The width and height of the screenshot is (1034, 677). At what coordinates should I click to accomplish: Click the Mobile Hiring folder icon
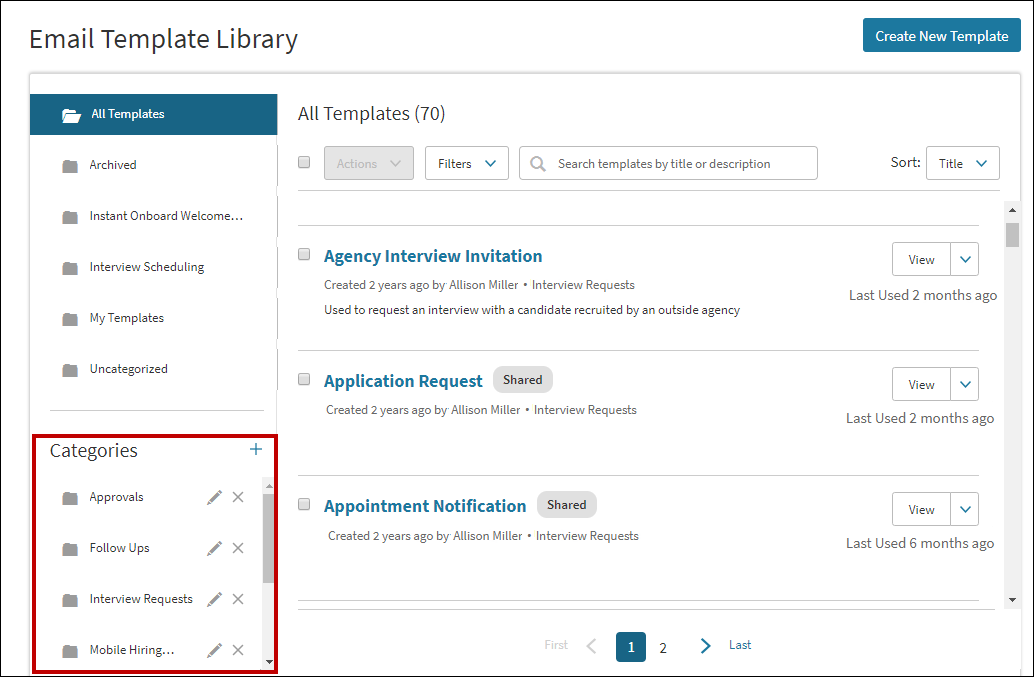tap(70, 651)
